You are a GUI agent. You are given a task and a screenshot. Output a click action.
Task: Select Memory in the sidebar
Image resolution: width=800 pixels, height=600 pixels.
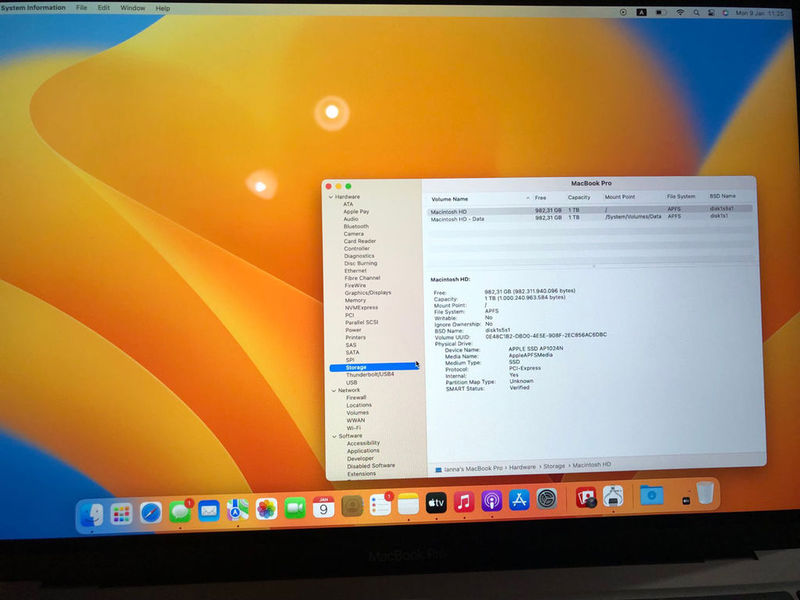[x=355, y=301]
